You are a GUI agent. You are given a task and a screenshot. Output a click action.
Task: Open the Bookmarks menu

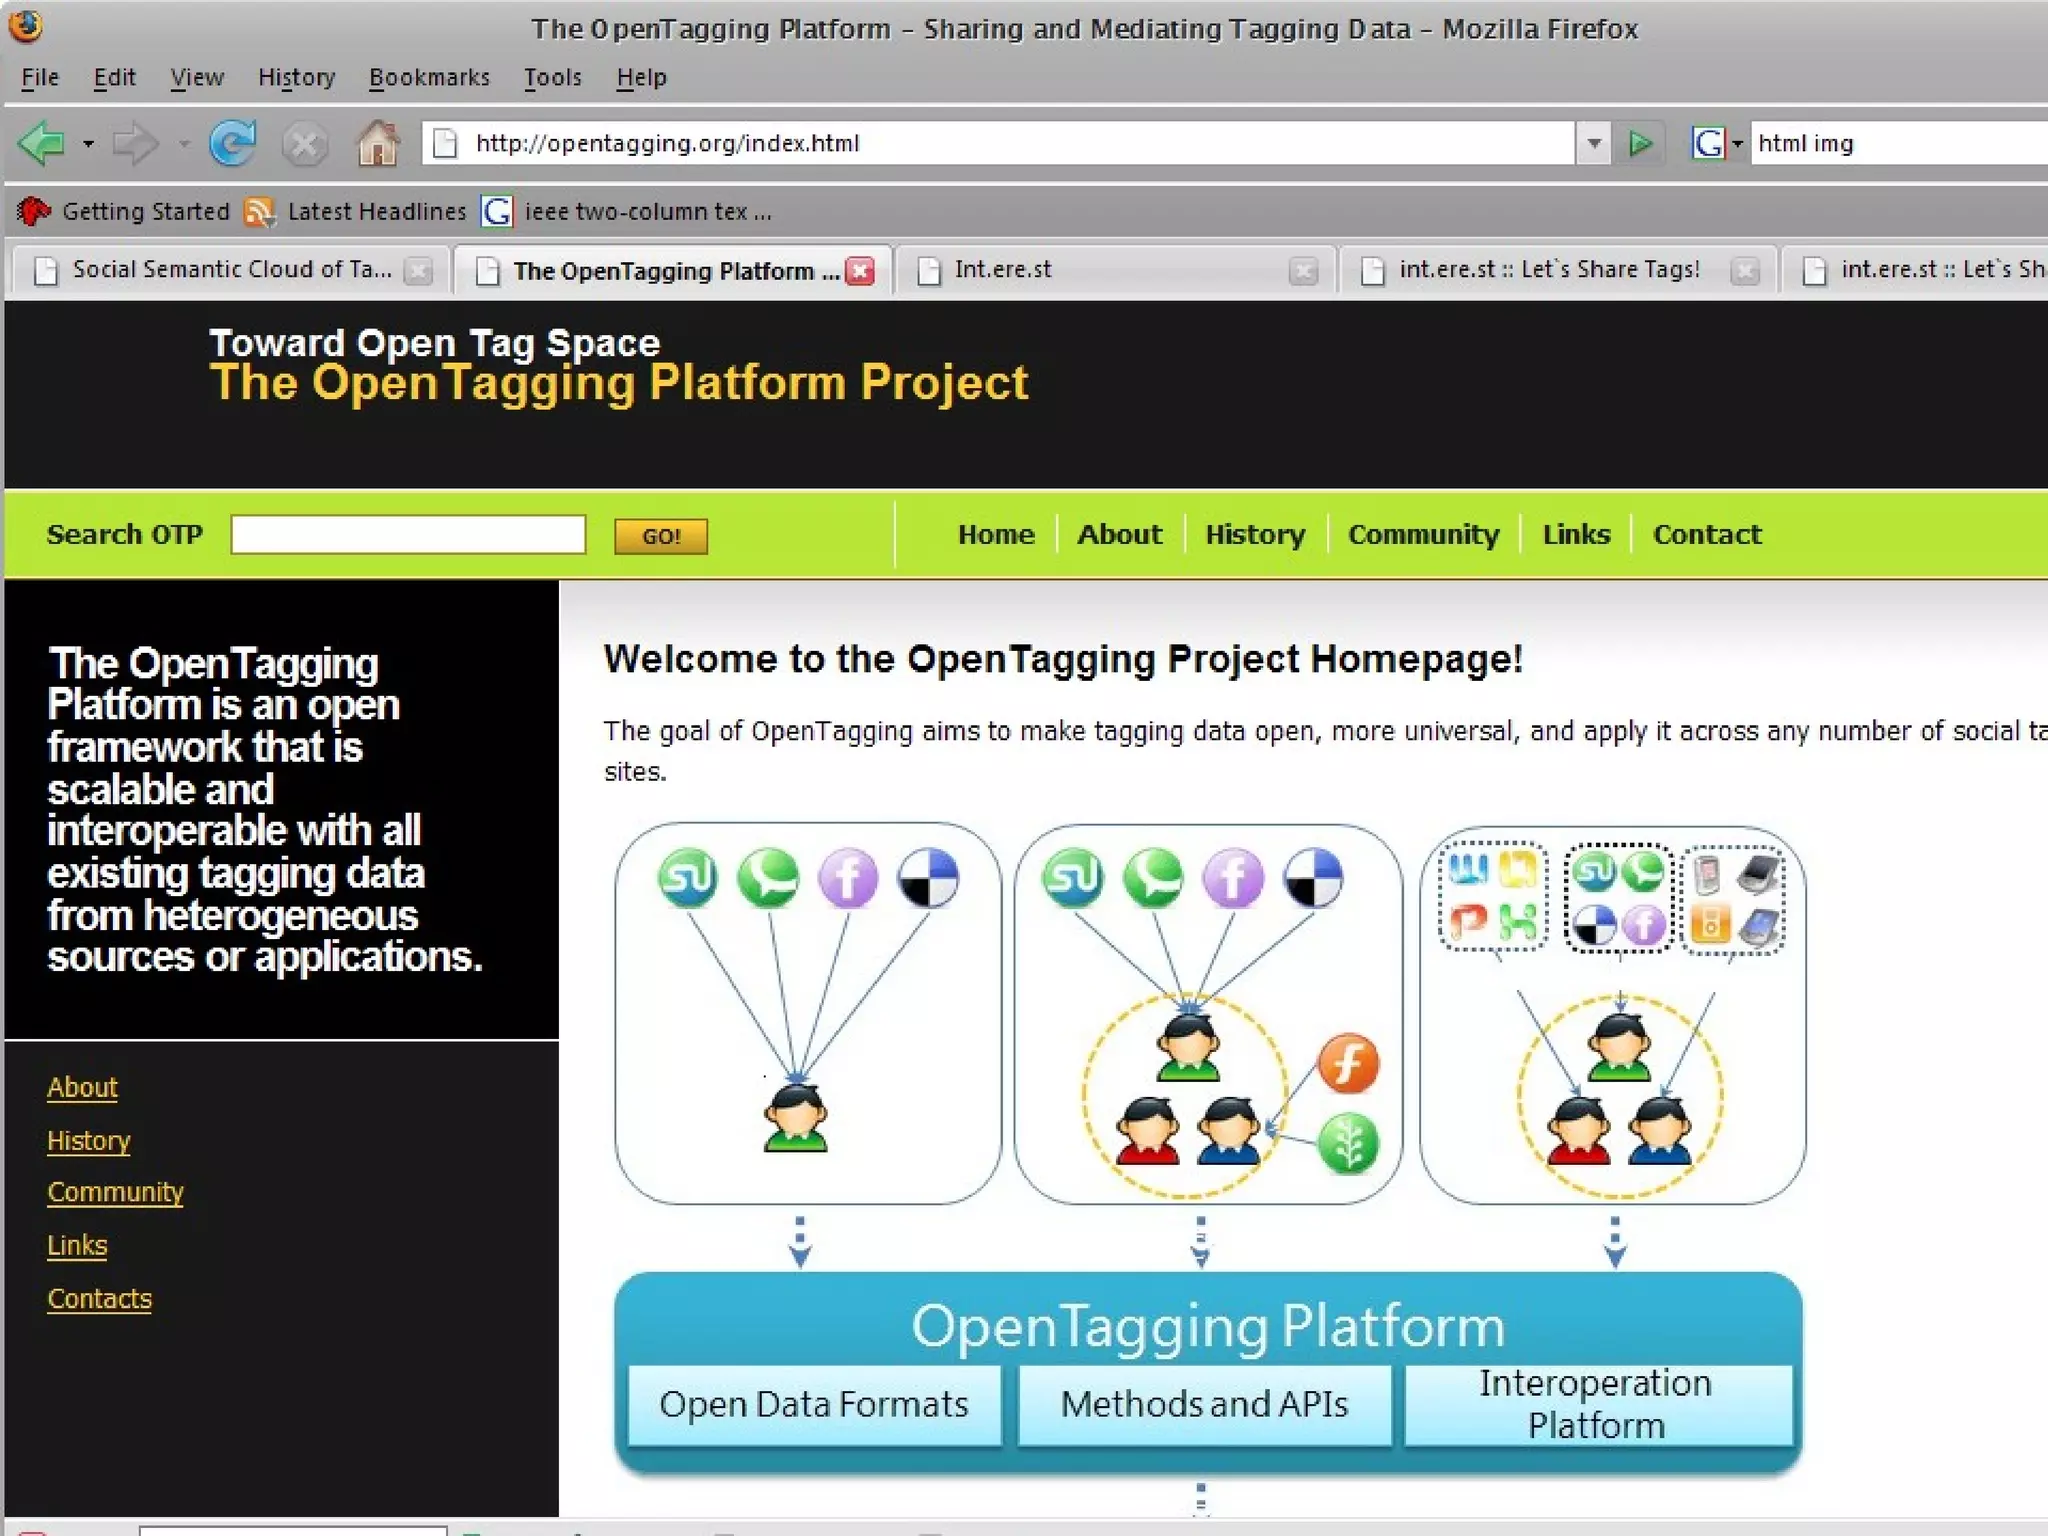point(429,77)
